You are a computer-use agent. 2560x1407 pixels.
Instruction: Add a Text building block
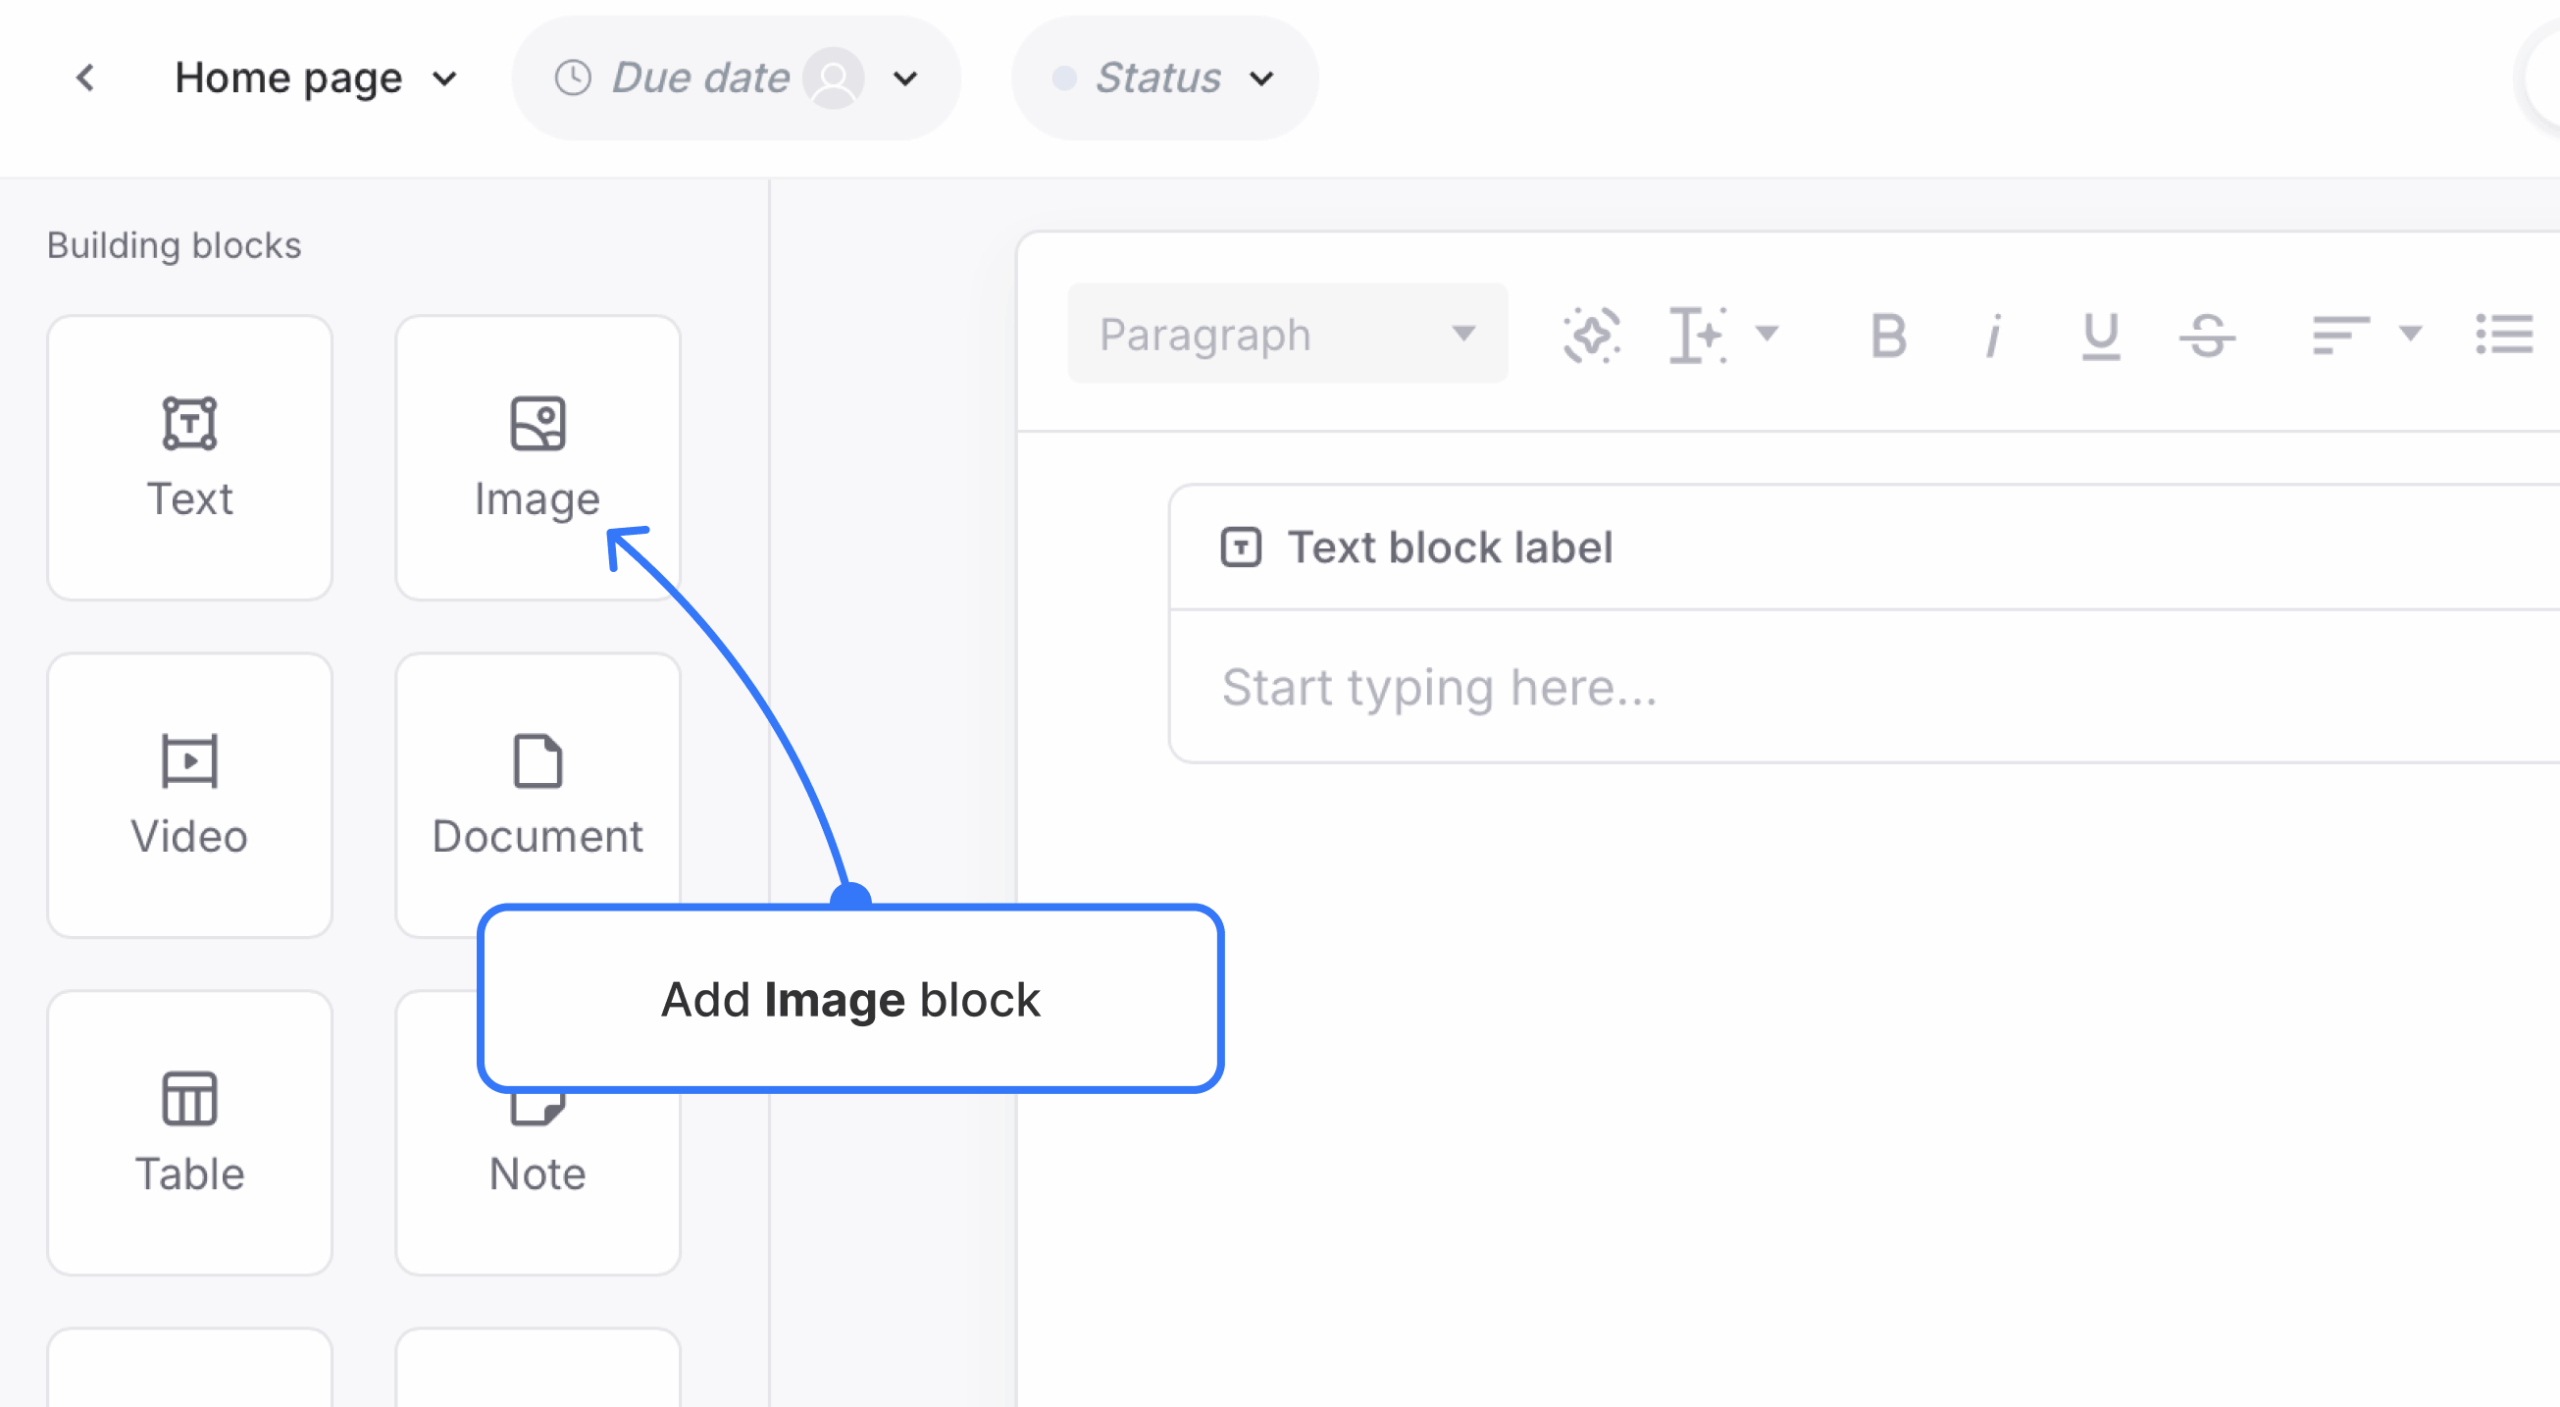(x=190, y=458)
